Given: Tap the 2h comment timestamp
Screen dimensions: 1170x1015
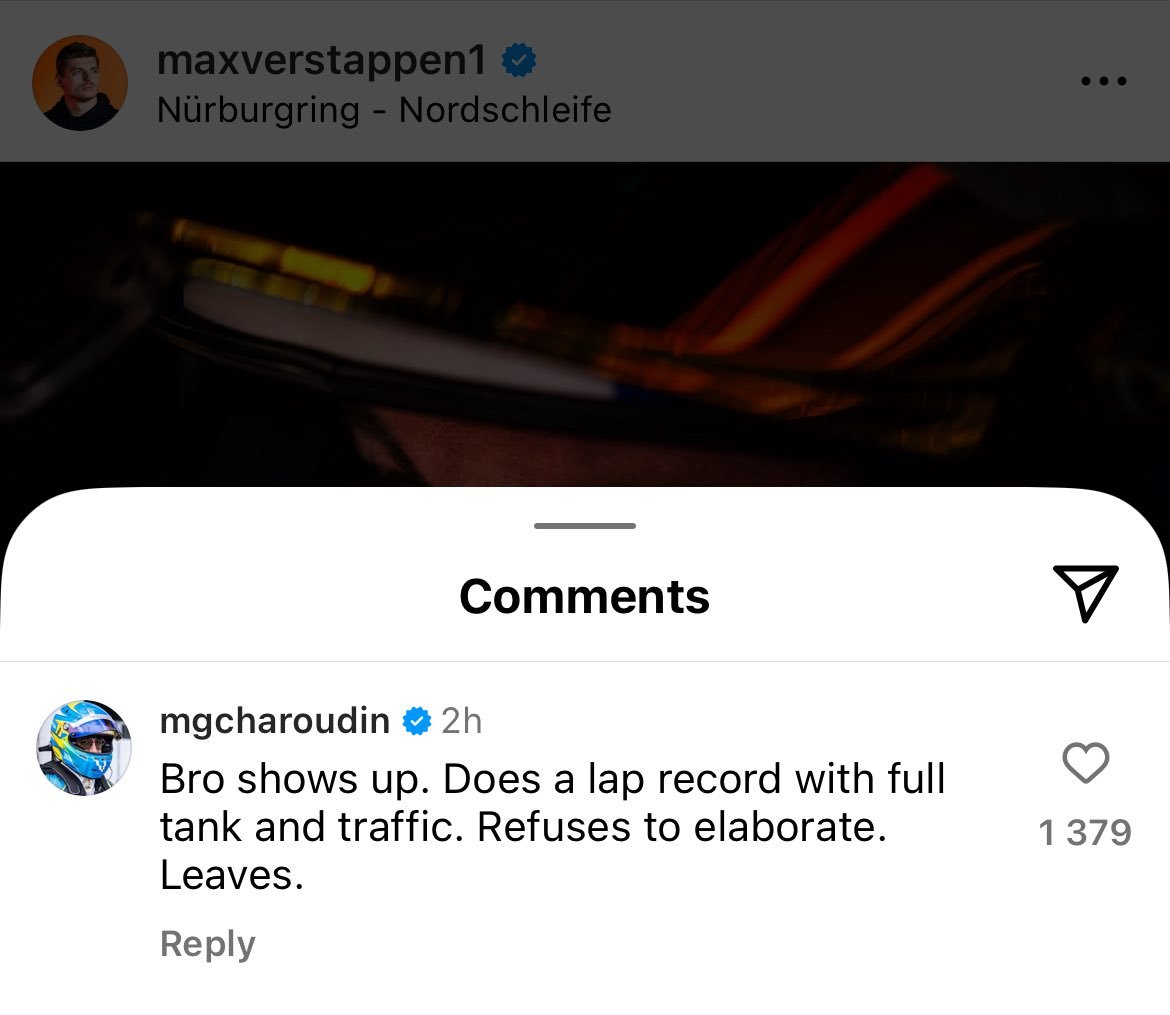Looking at the screenshot, I should click(461, 721).
